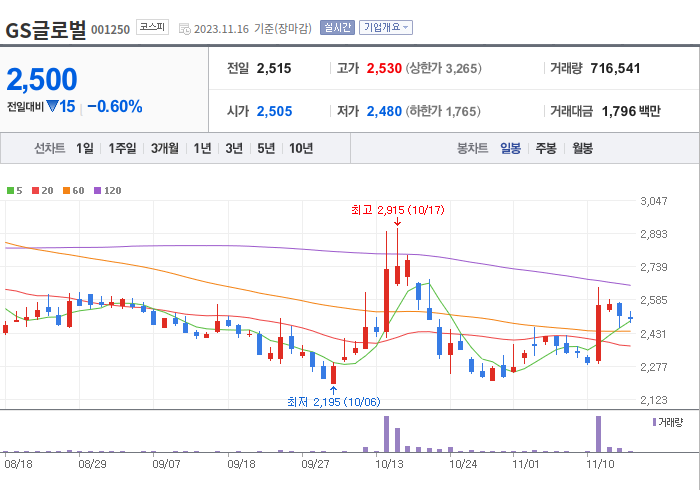The height and width of the screenshot is (490, 700).
Task: Click the 선차트 line chart label
Action: 50,148
